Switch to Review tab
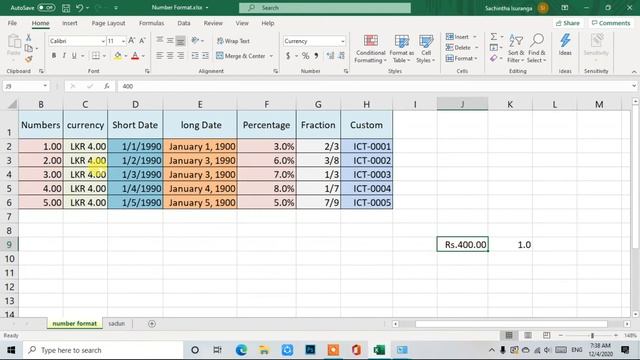Viewport: 640px width, 360px height. tap(213, 23)
